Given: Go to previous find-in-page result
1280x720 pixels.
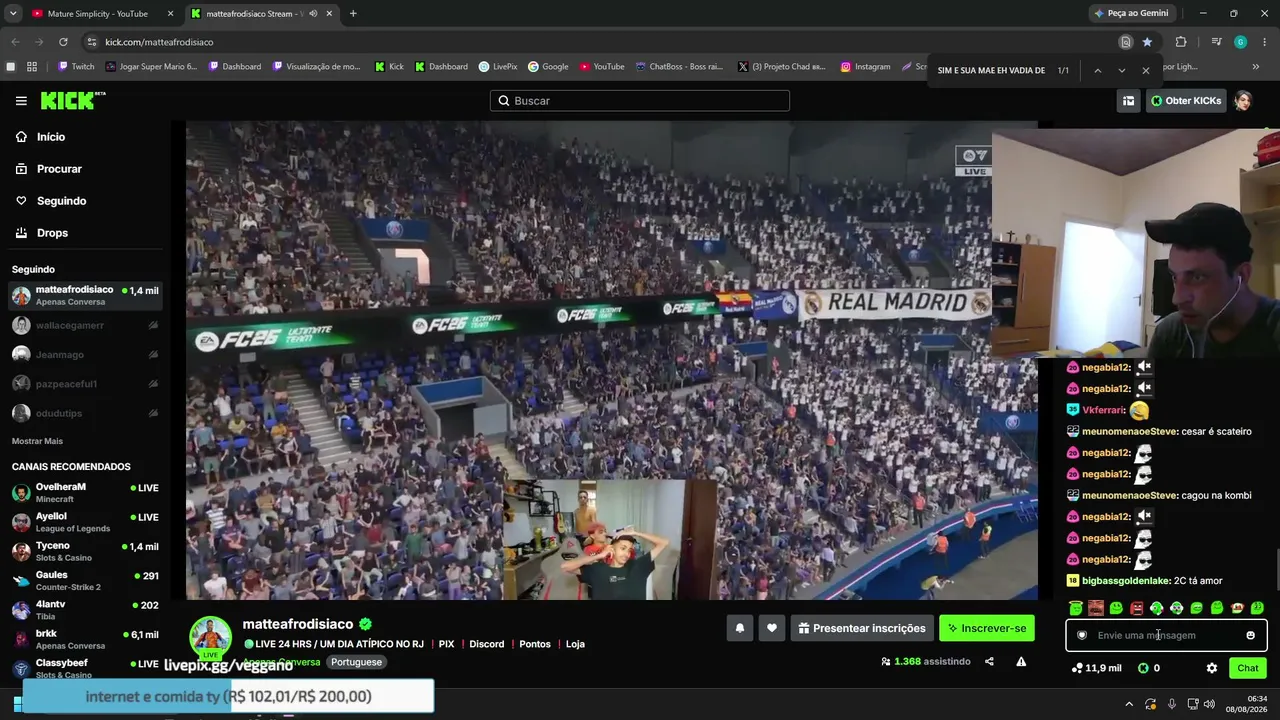Looking at the screenshot, I should point(1097,71).
